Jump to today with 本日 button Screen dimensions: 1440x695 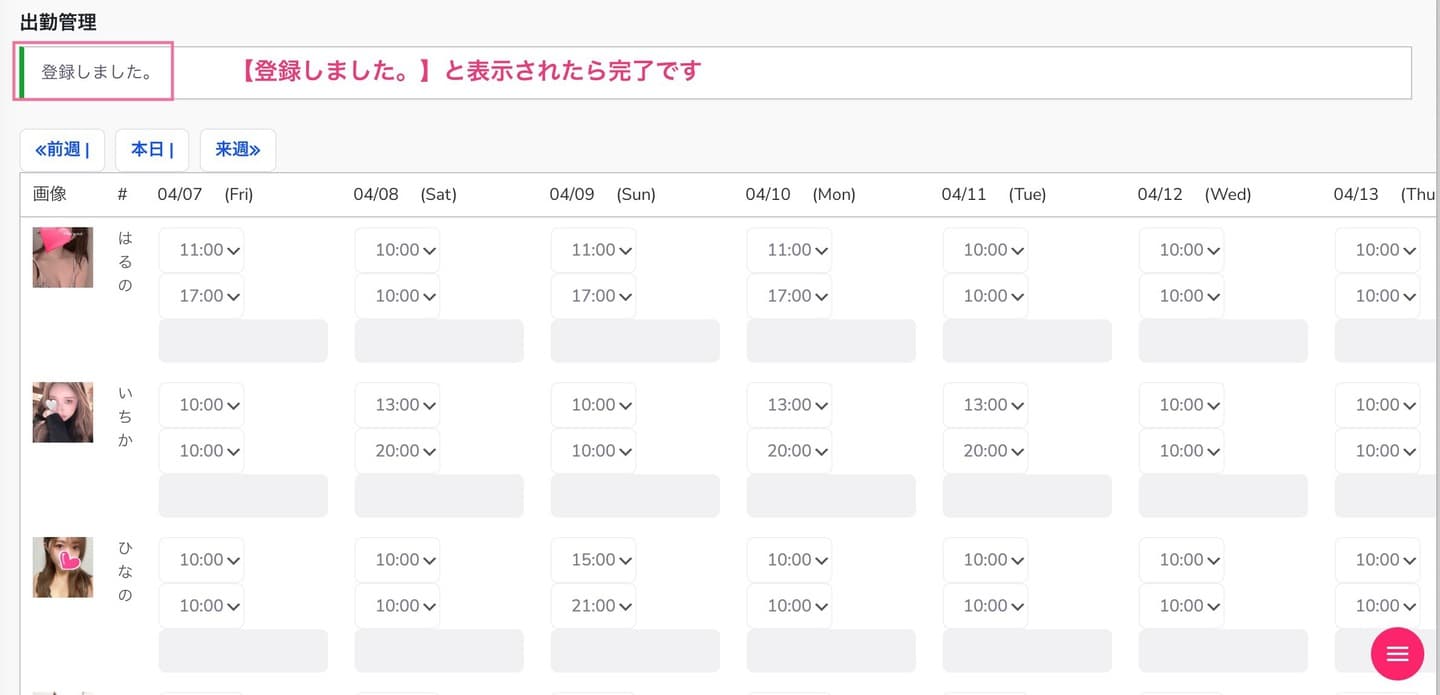tap(152, 150)
